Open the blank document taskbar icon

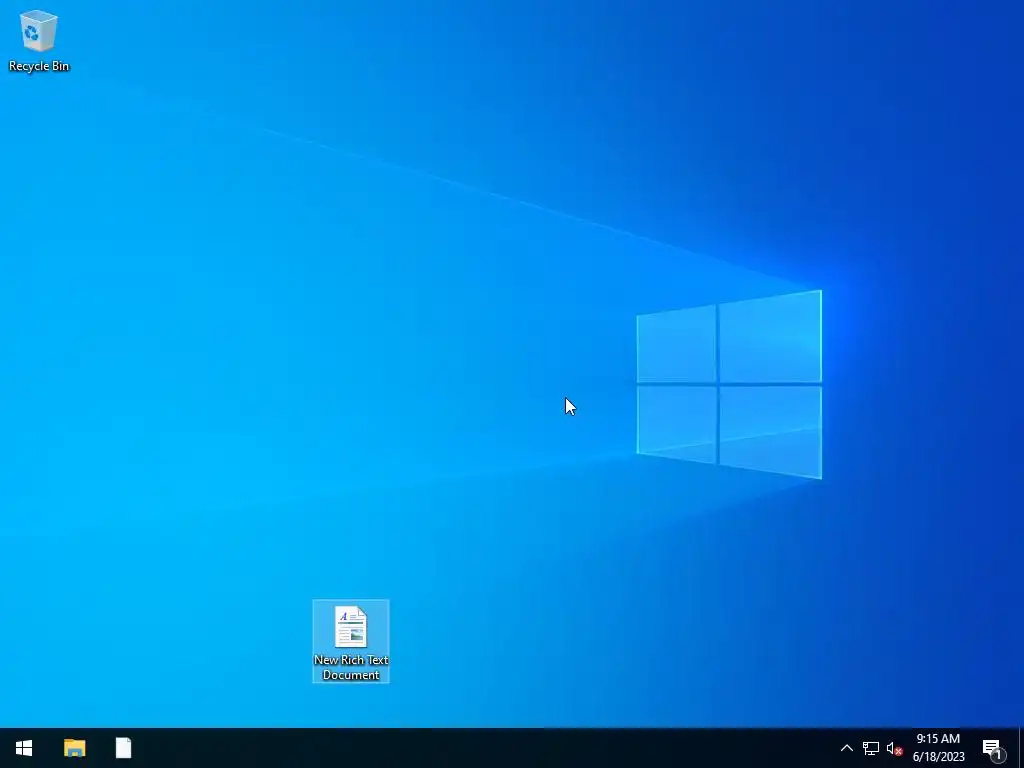[123, 748]
